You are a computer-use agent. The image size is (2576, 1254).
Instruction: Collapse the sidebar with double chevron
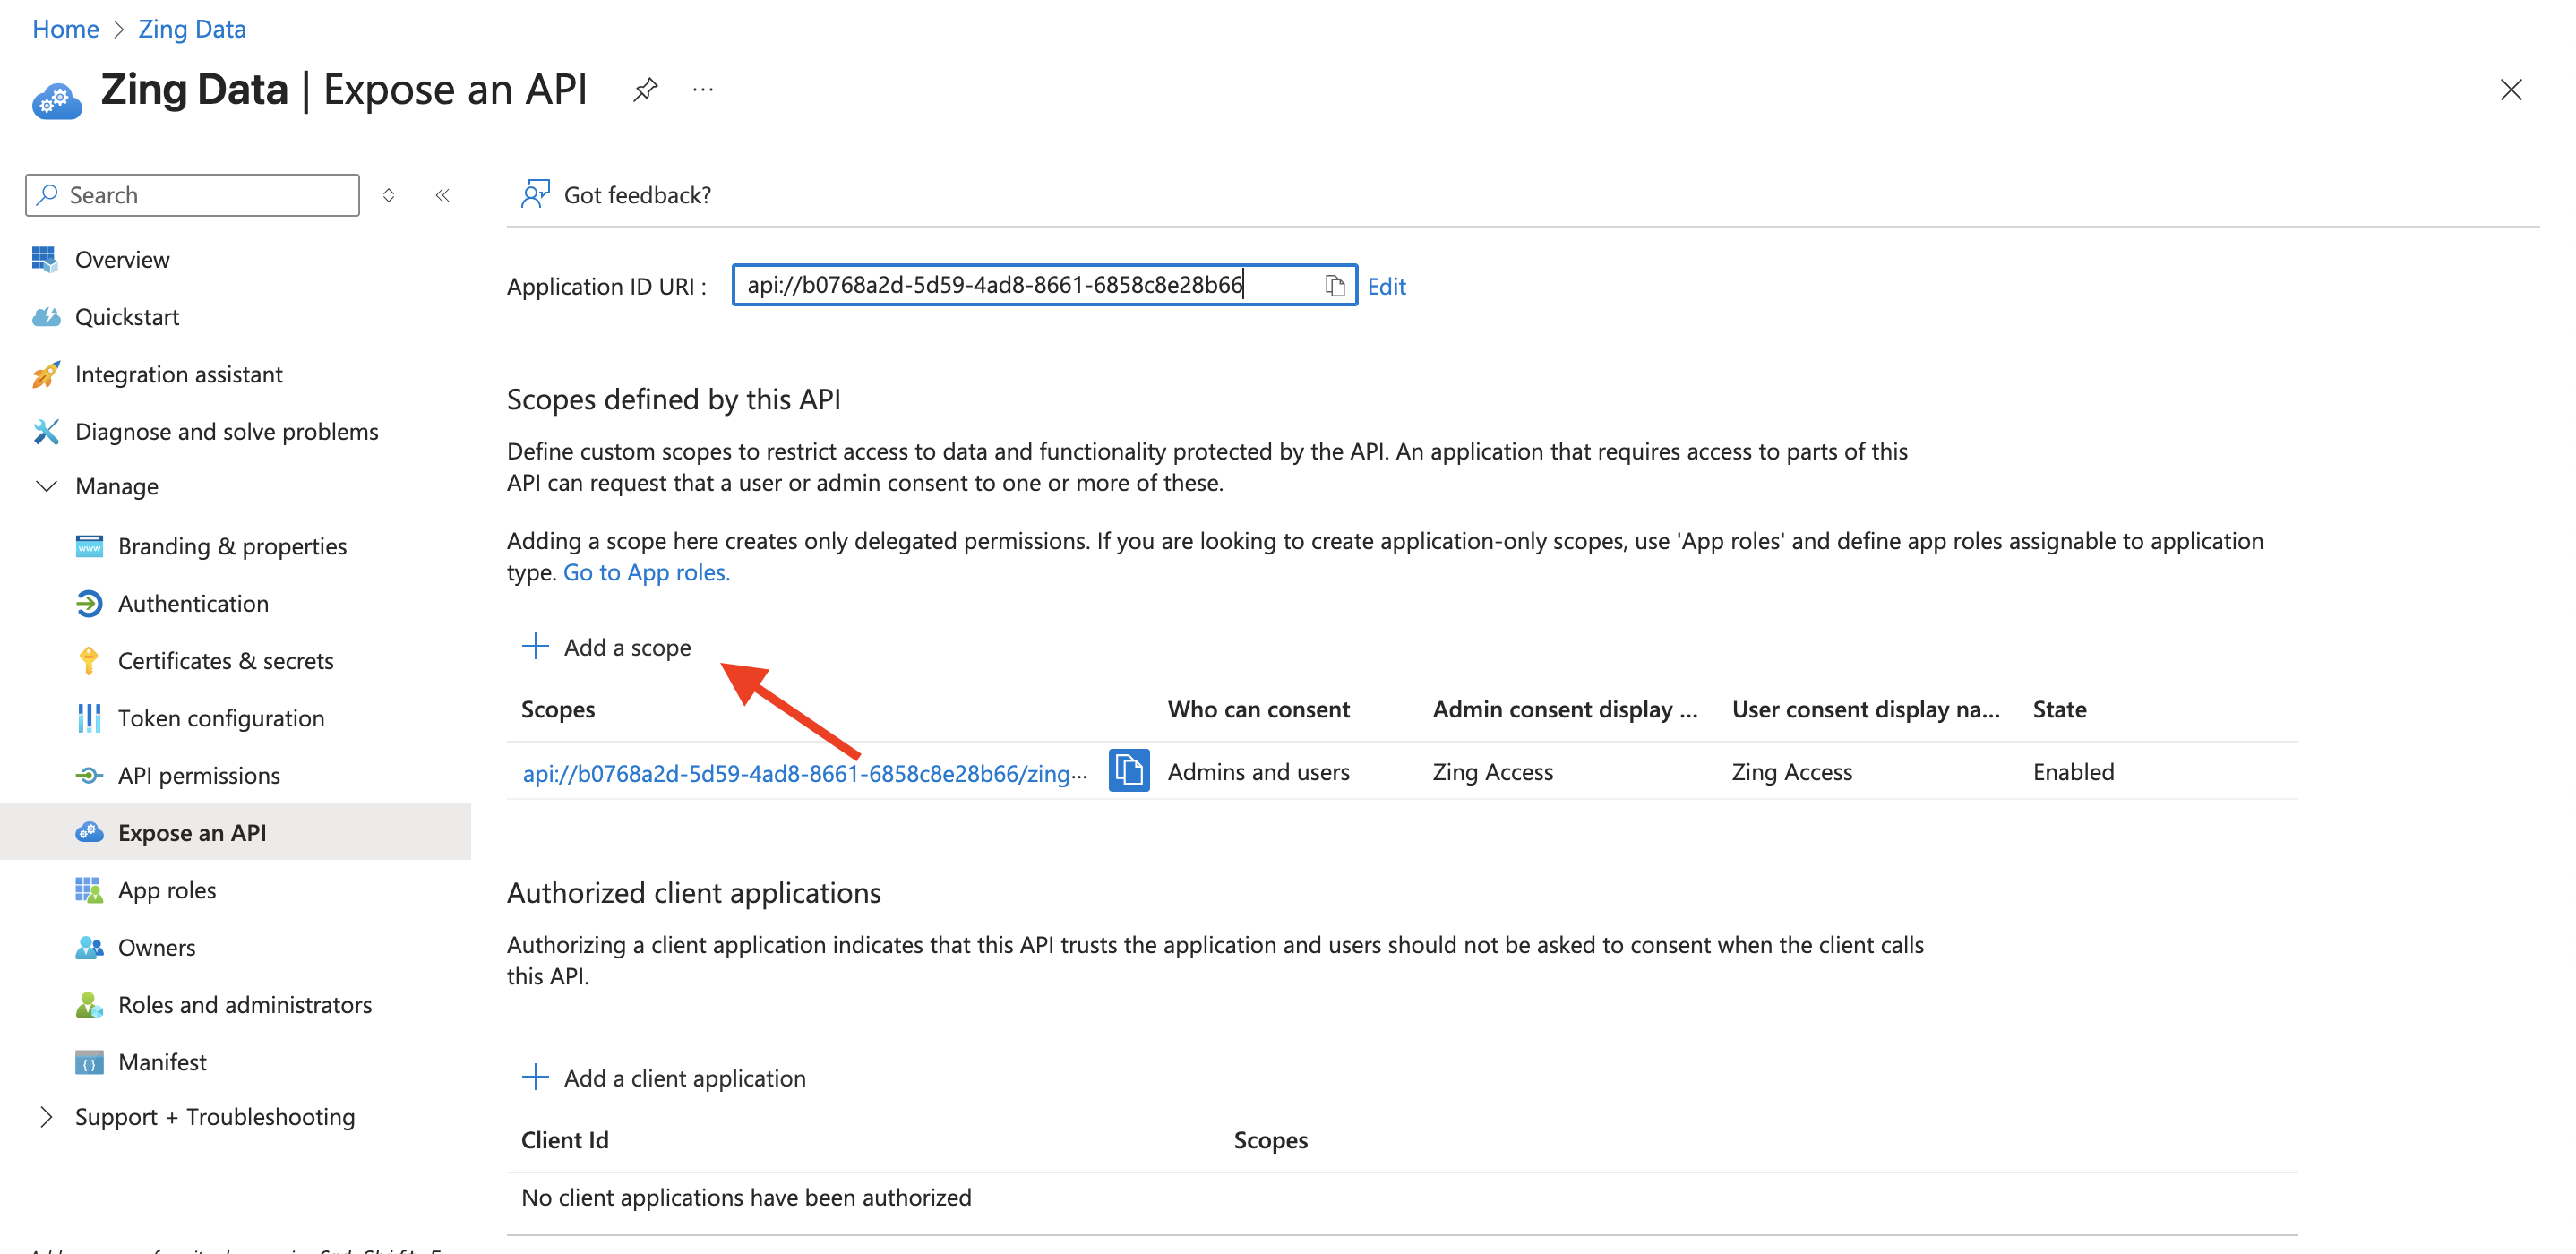pyautogui.click(x=443, y=195)
